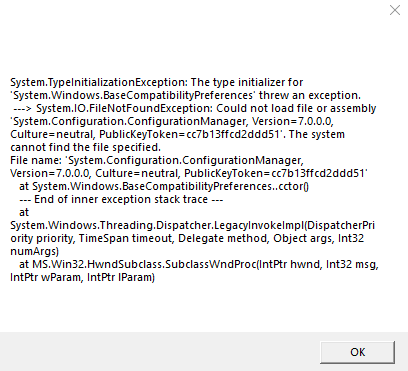
Task: Click 'at System.Windows.BaseCompatibilityPreferences..cctor()' line
Action: click(164, 186)
